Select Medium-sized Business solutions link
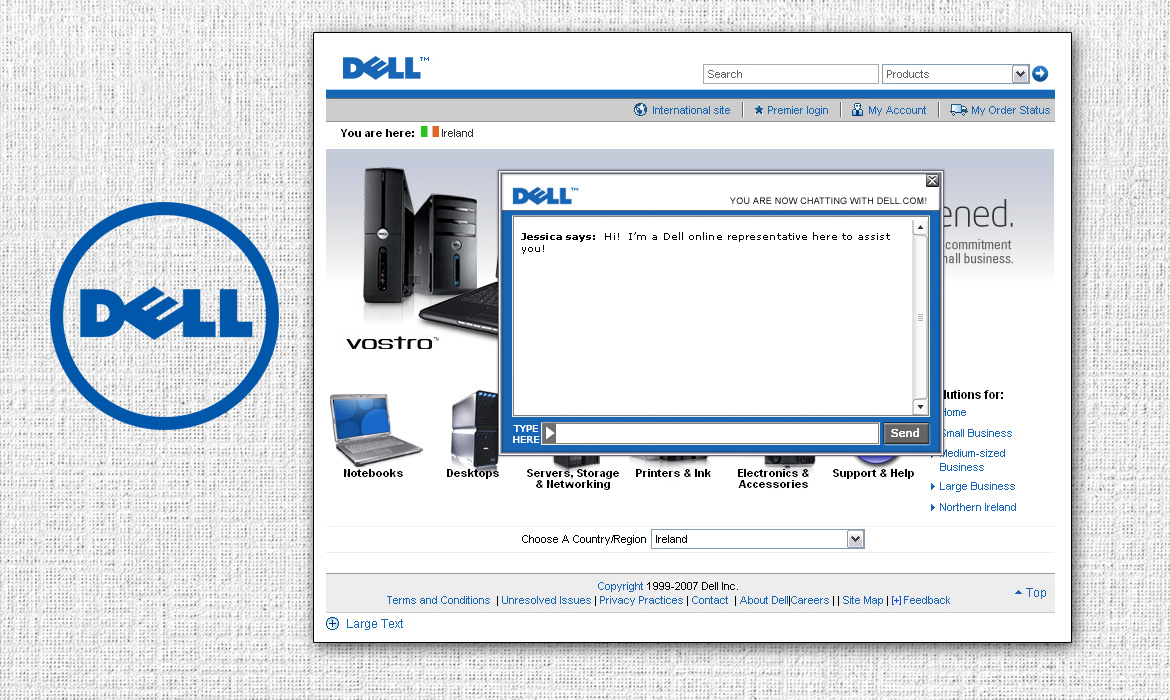The width and height of the screenshot is (1170, 700). coord(972,460)
